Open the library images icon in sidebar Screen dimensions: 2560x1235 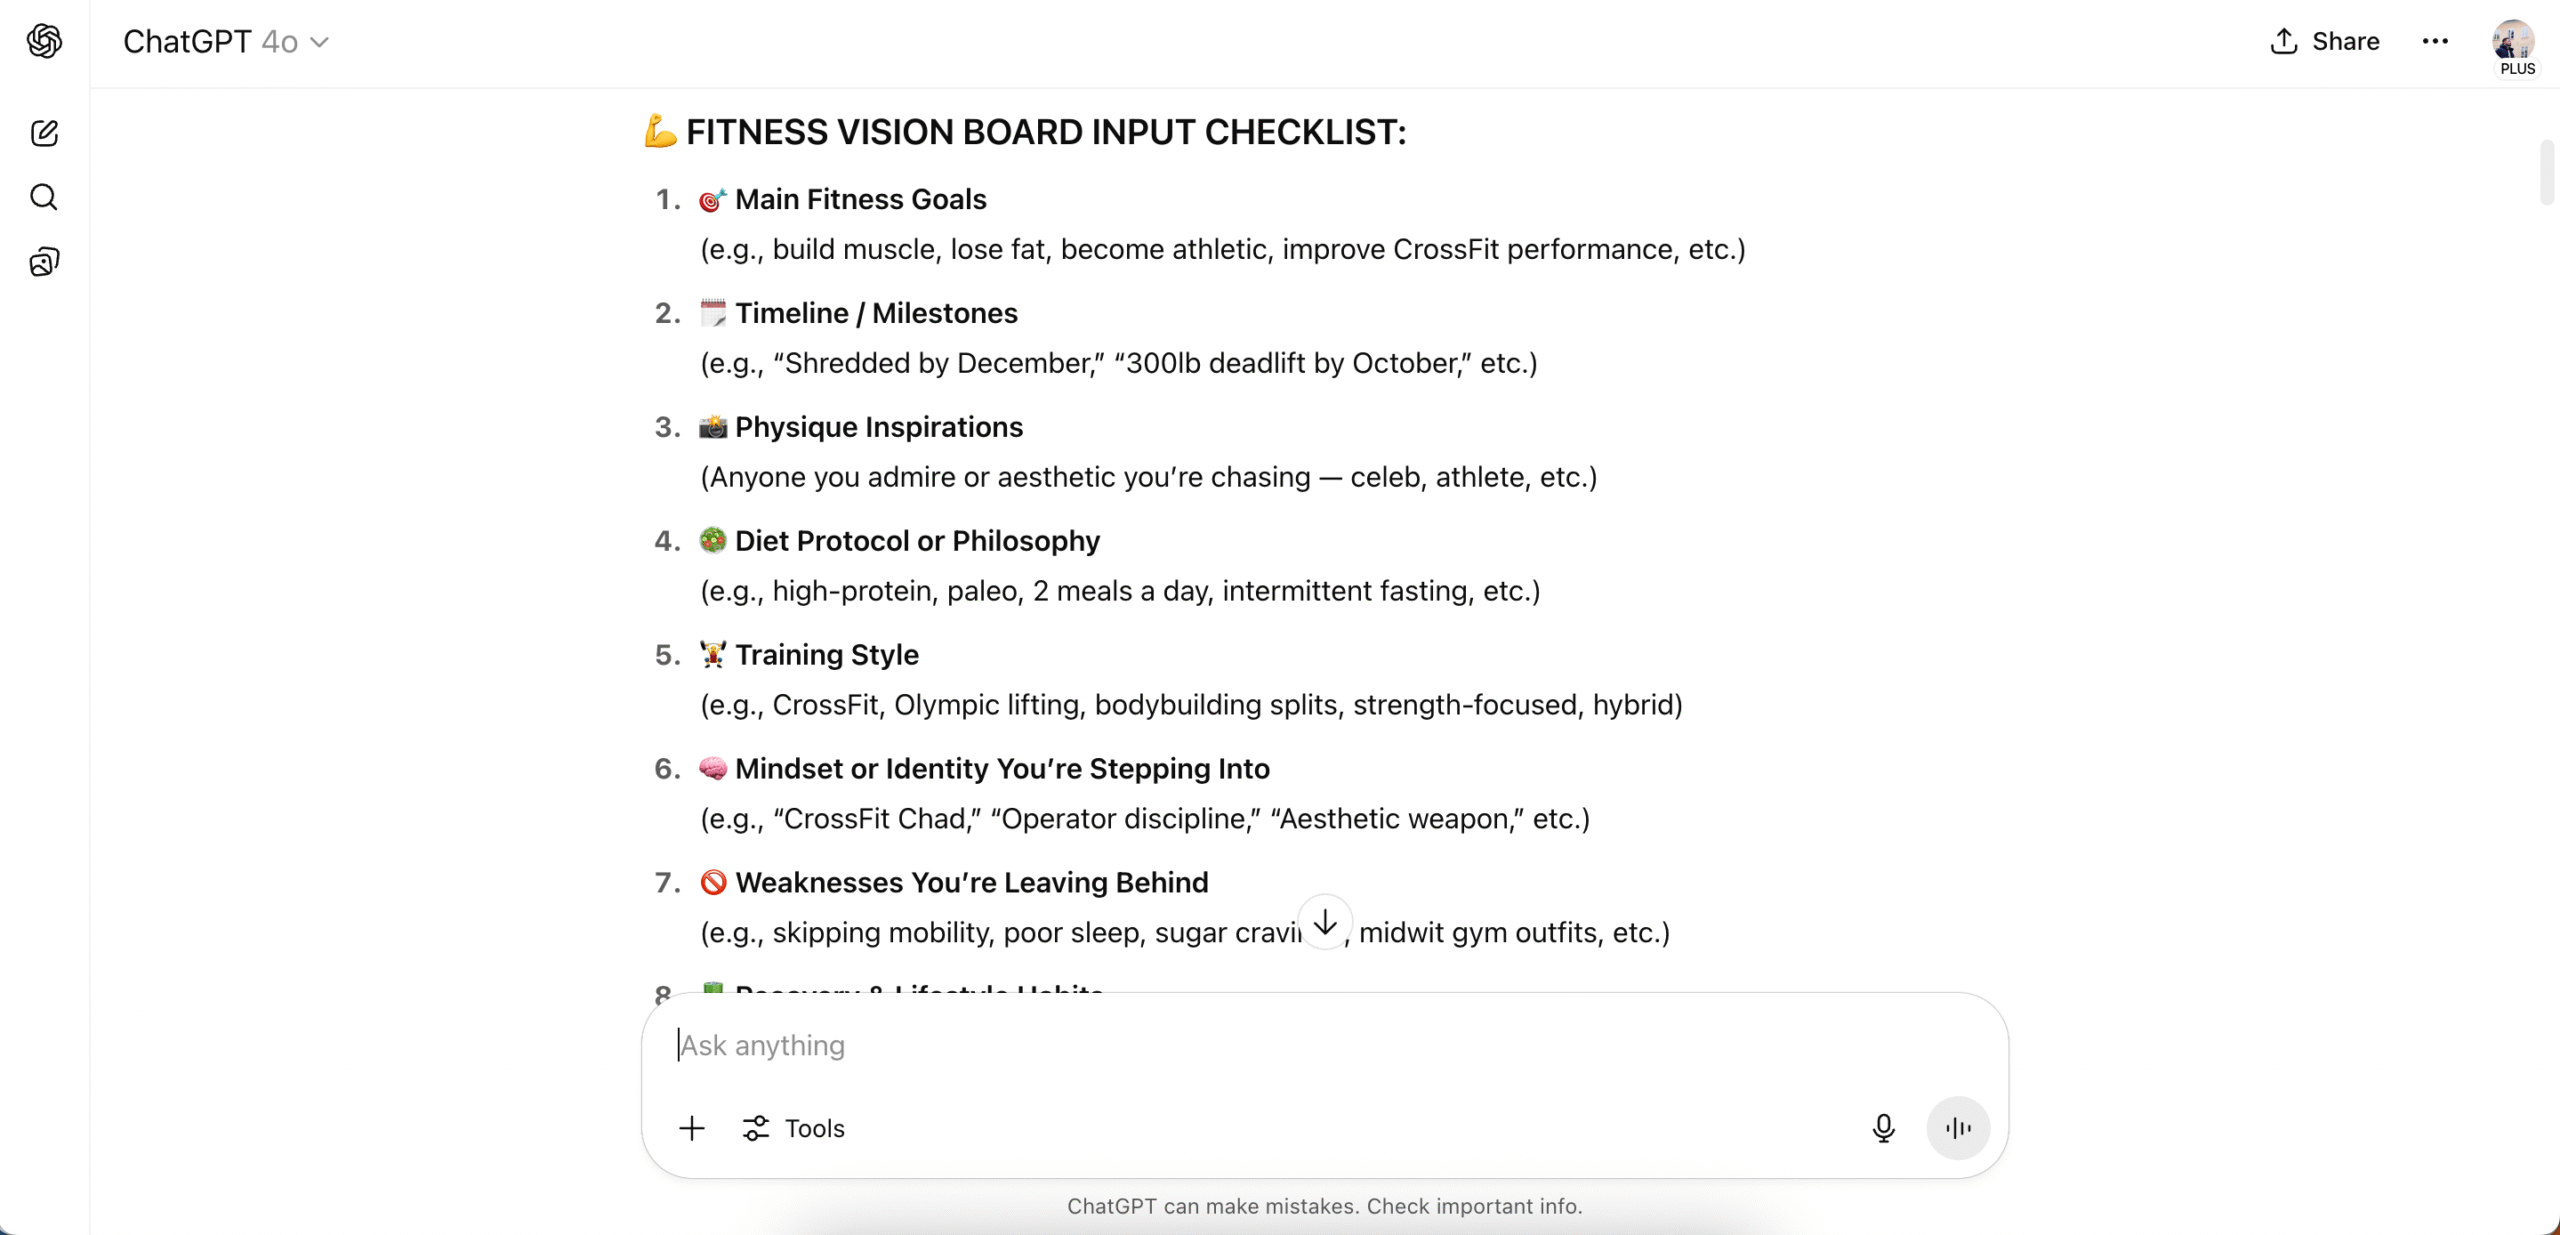click(x=44, y=262)
